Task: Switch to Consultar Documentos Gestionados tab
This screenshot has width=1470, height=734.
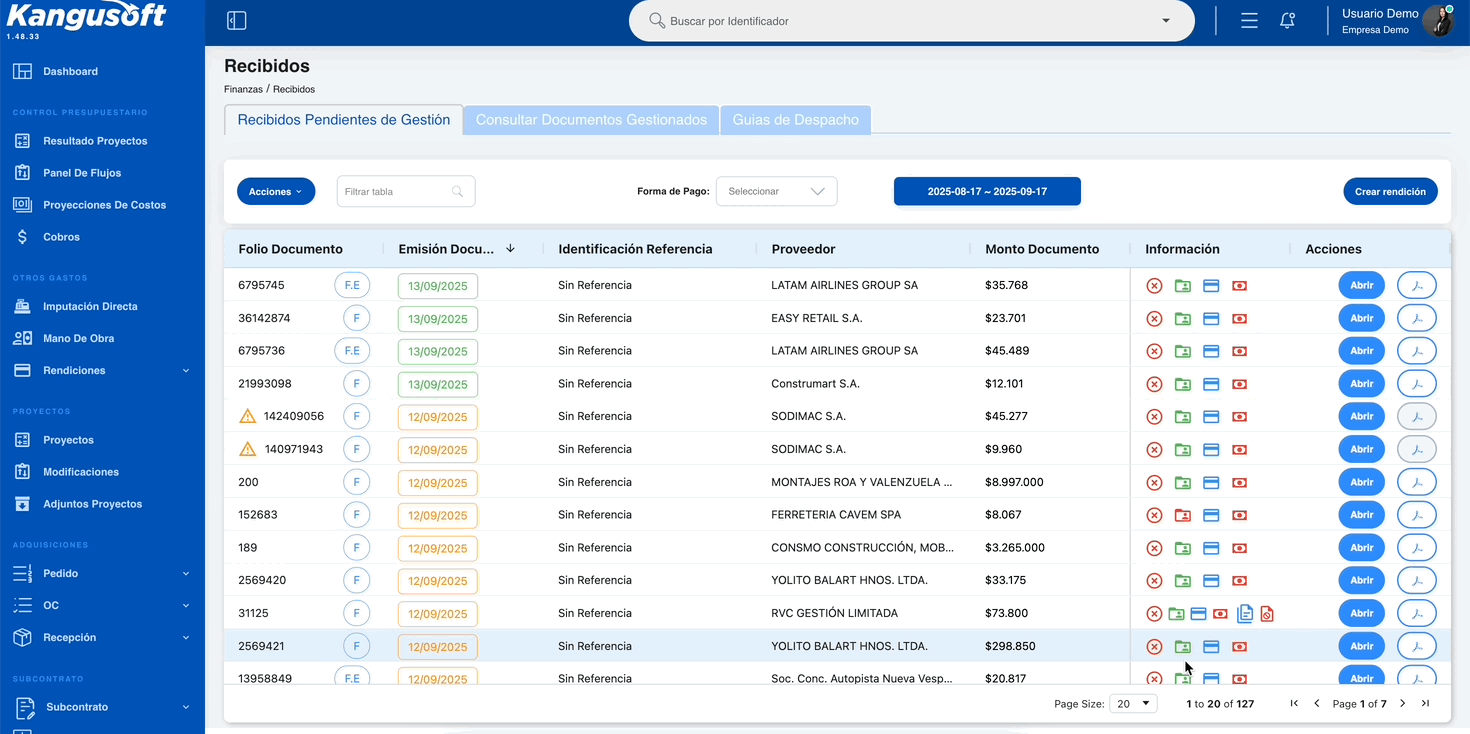Action: pyautogui.click(x=591, y=120)
